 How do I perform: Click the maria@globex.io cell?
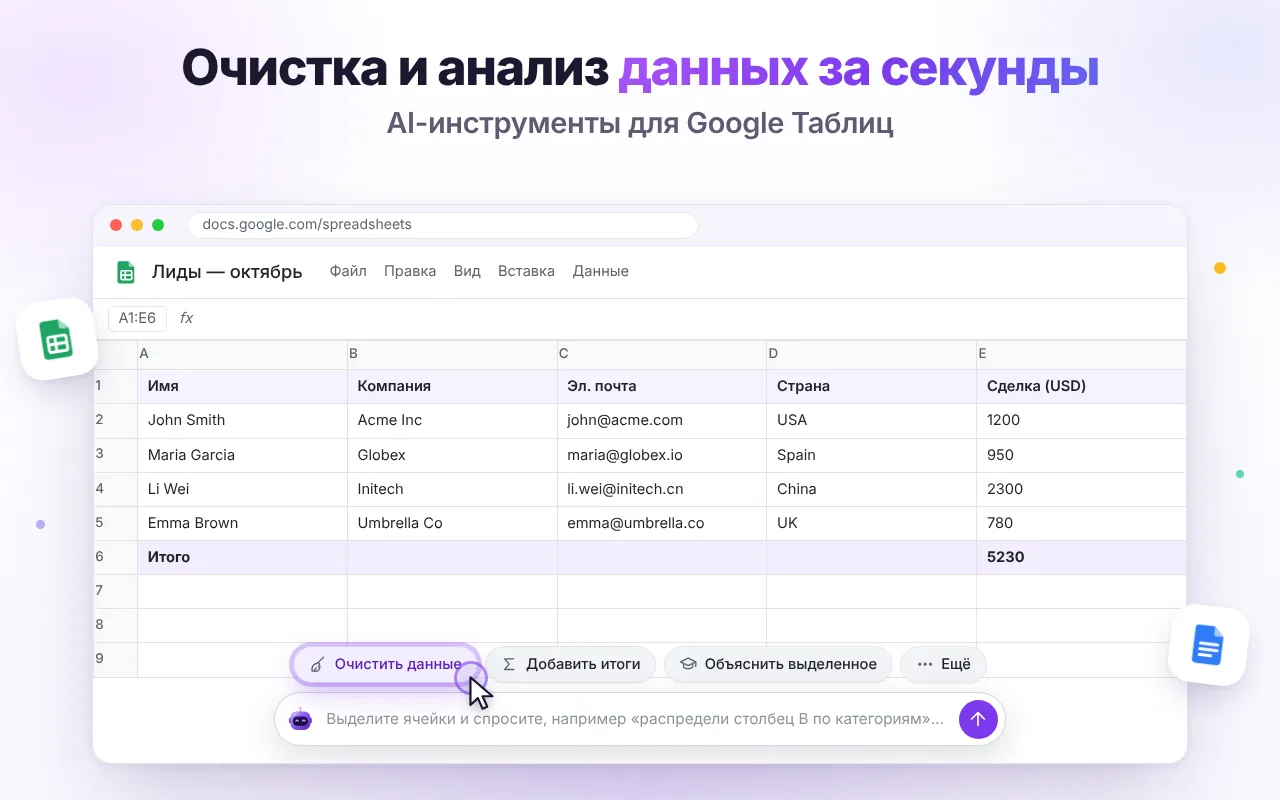click(x=662, y=455)
